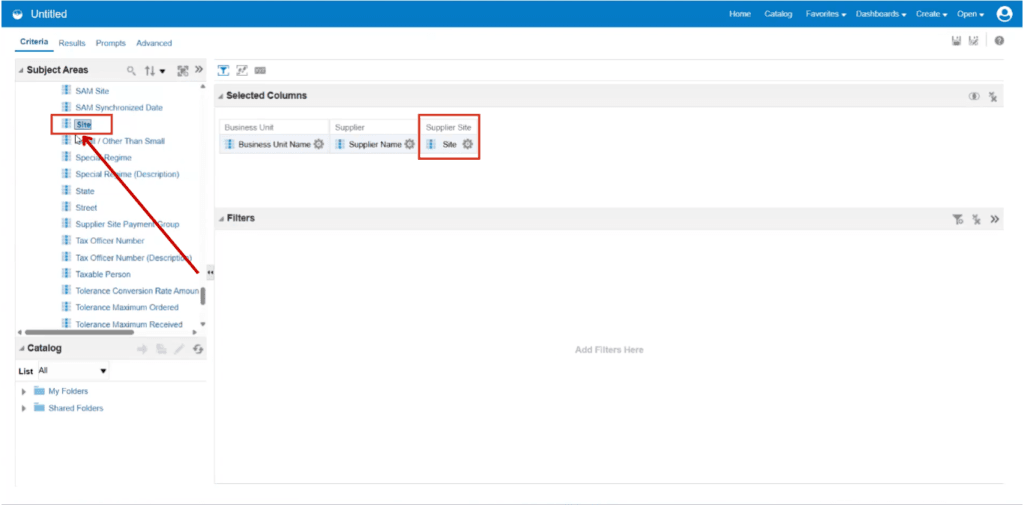The image size is (1024, 505).
Task: Select the Supplier Site Payment Group column
Action: (127, 224)
